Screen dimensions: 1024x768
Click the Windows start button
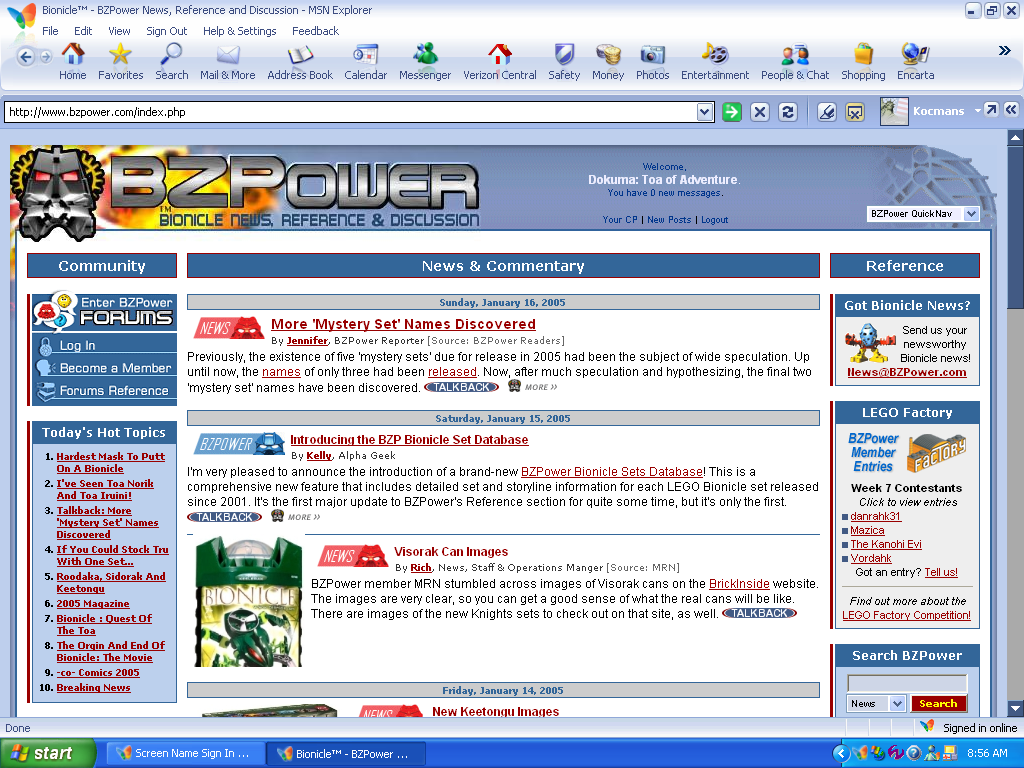pyautogui.click(x=48, y=753)
